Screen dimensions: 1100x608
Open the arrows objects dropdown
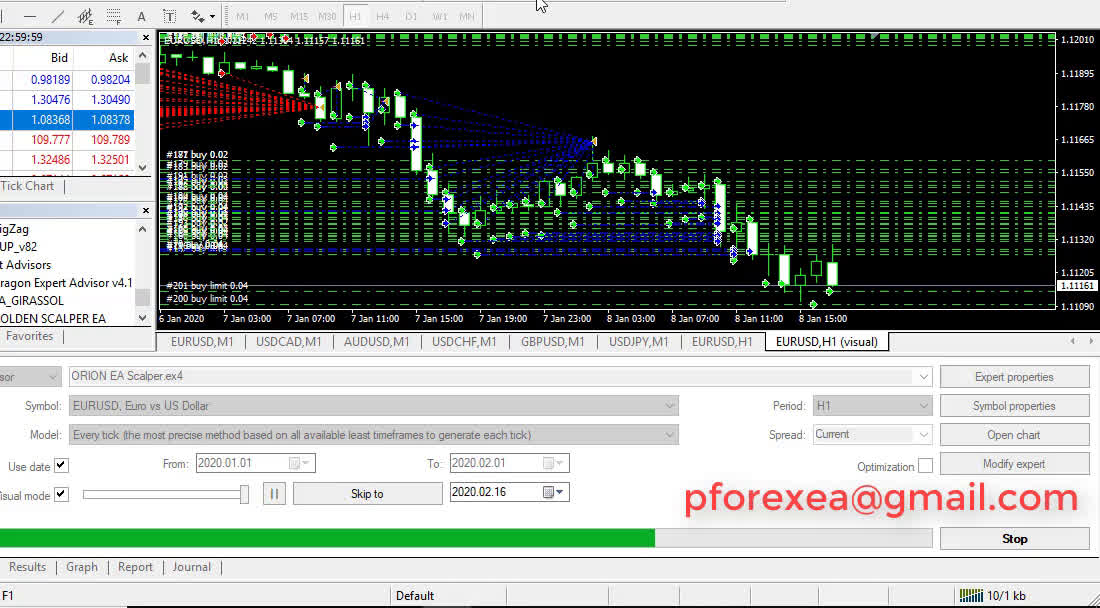point(203,16)
